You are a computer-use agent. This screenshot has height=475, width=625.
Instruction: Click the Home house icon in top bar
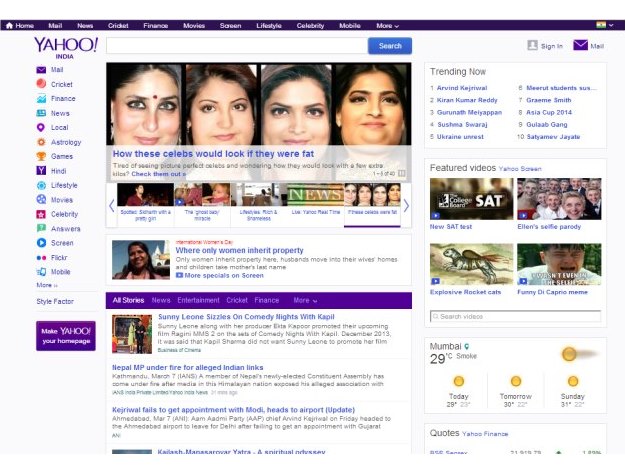(x=10, y=26)
